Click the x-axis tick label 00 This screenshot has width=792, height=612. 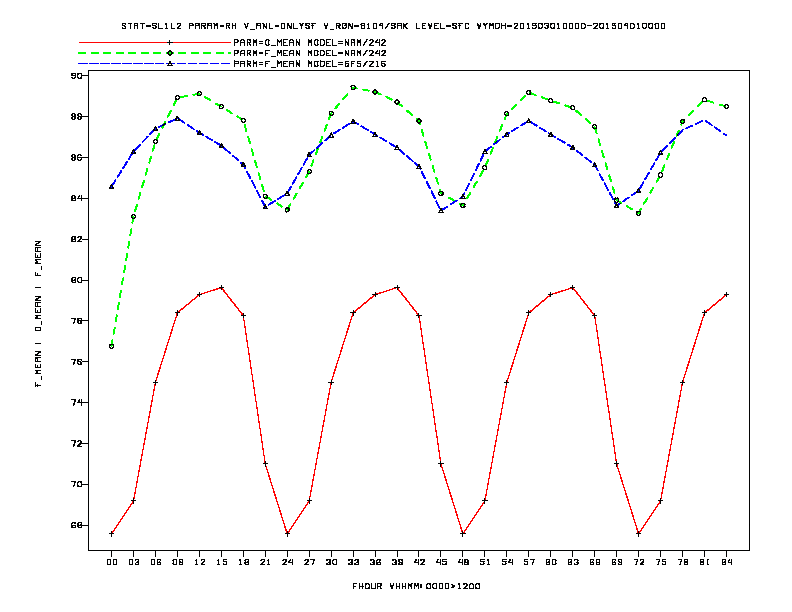112,562
